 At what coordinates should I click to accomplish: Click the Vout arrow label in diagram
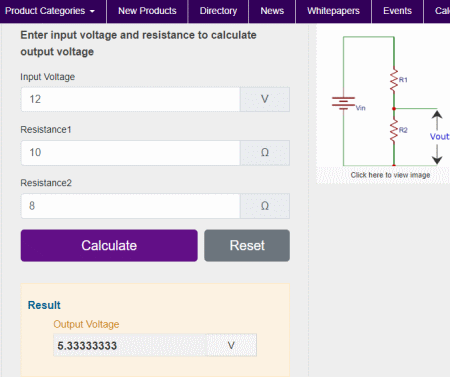point(439,137)
